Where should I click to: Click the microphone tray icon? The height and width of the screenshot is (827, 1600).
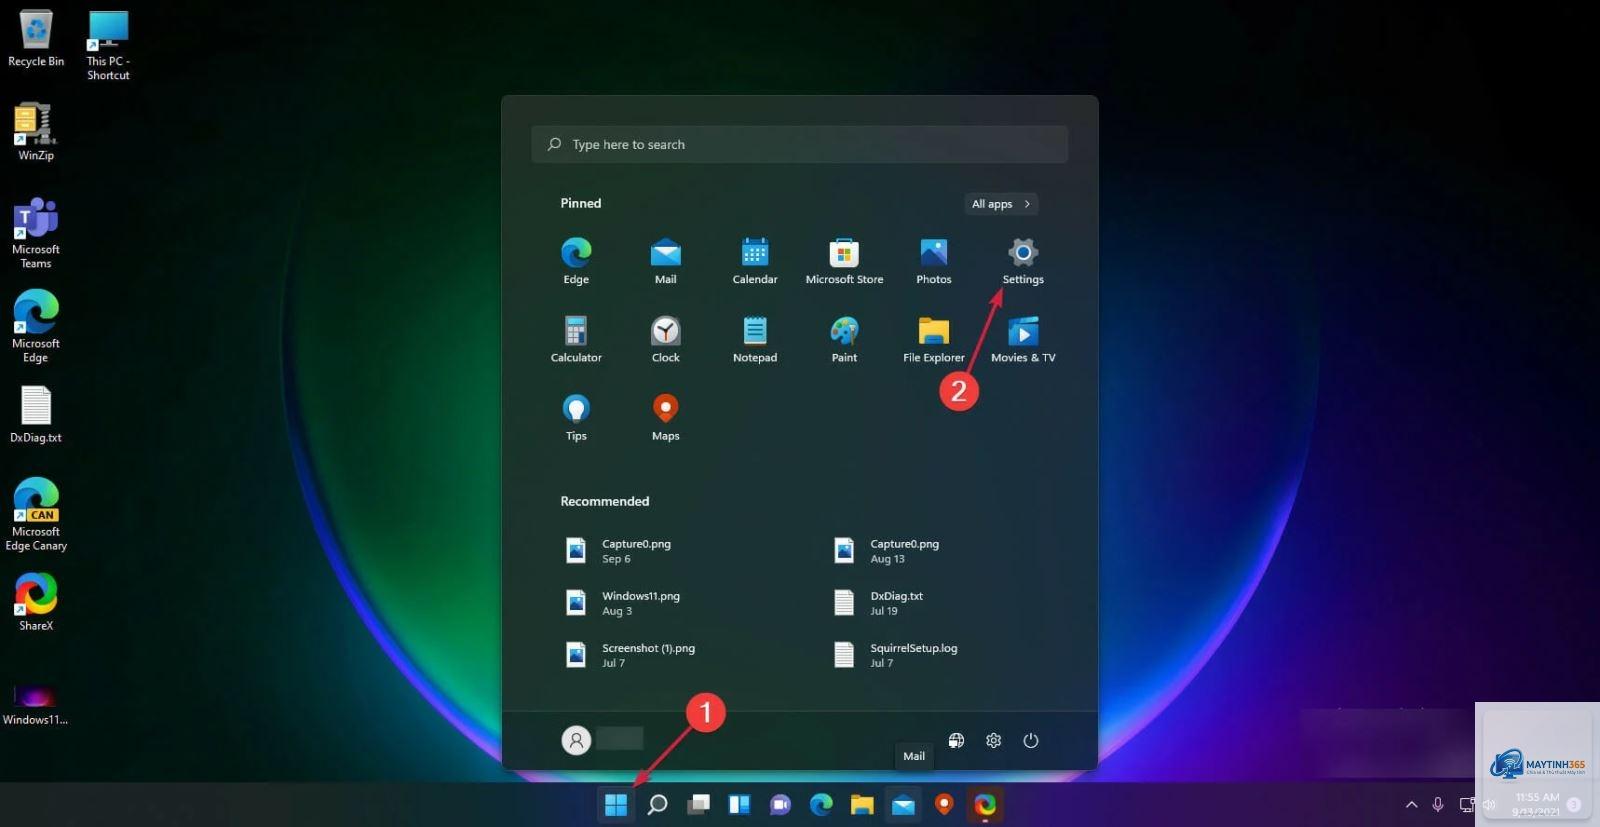[1437, 804]
